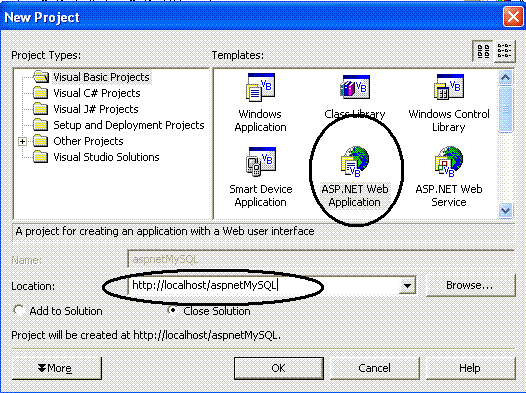This screenshot has width=526, height=393.
Task: Click the Setup and Deployment Projects folder icon
Action: [41, 125]
